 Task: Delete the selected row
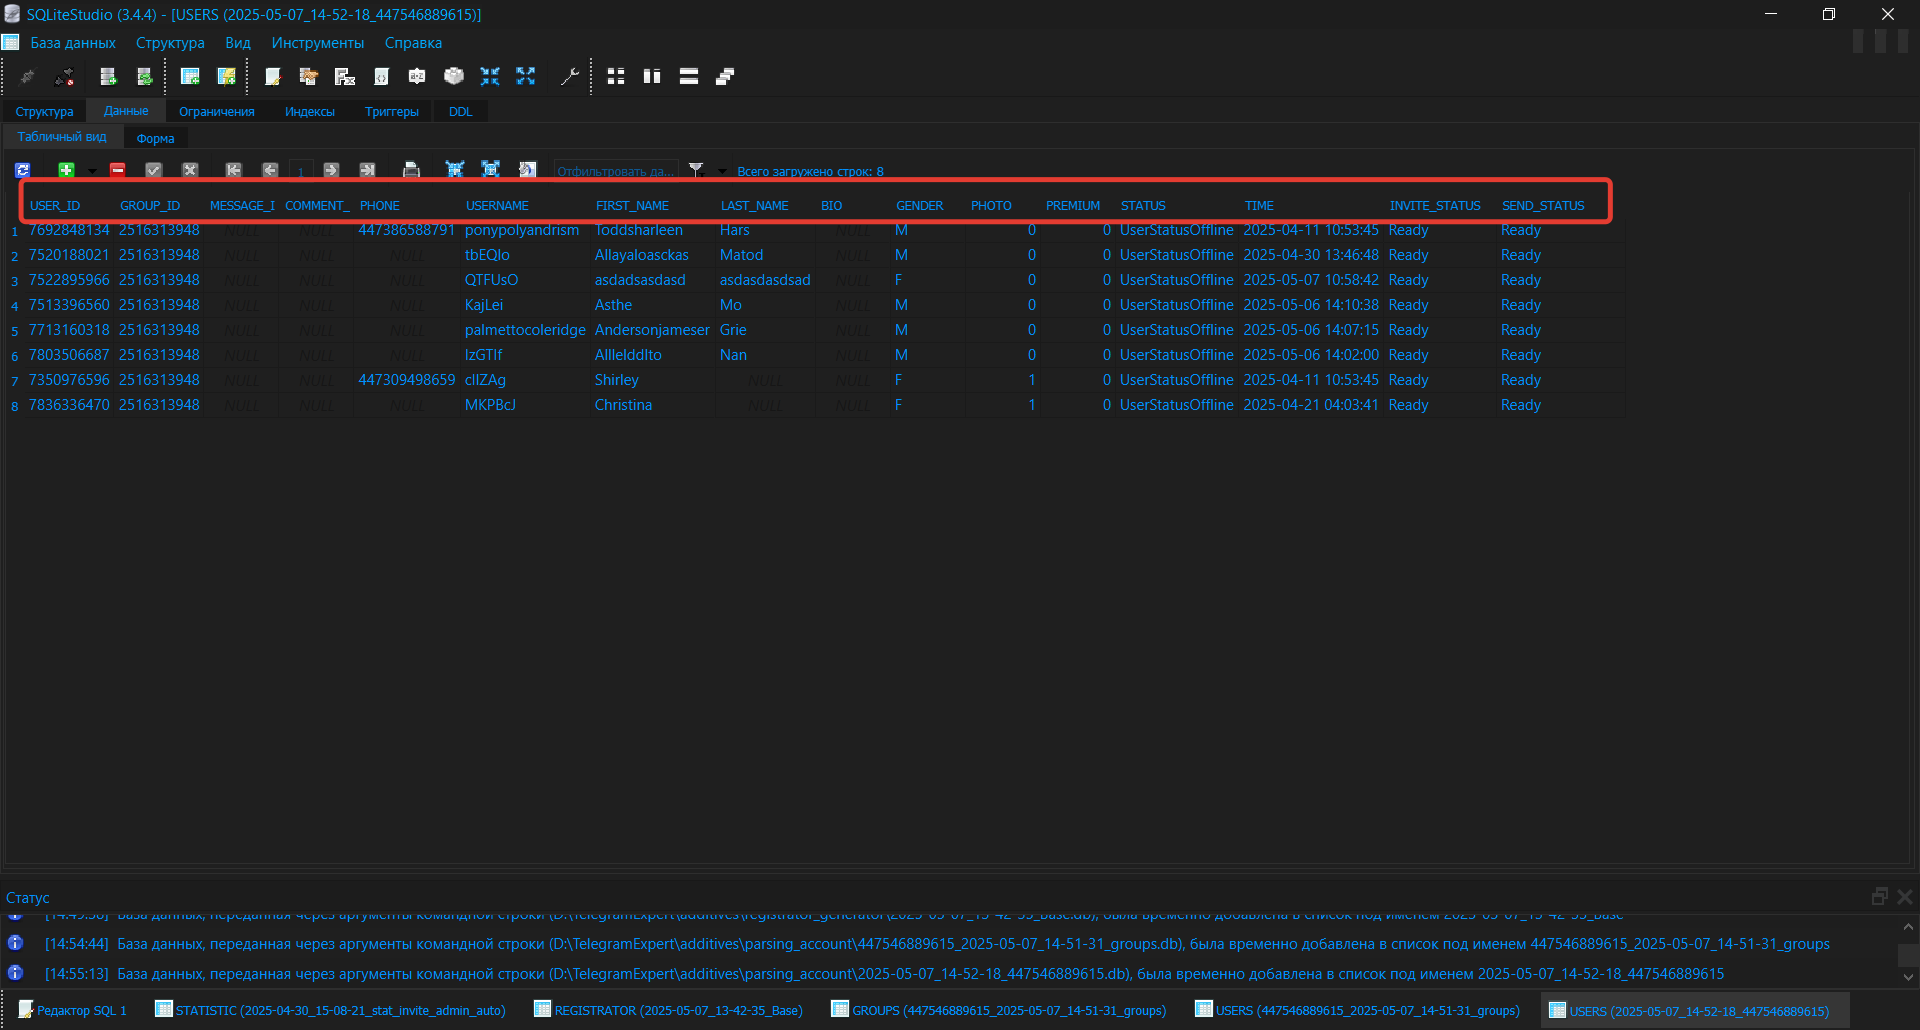point(117,170)
